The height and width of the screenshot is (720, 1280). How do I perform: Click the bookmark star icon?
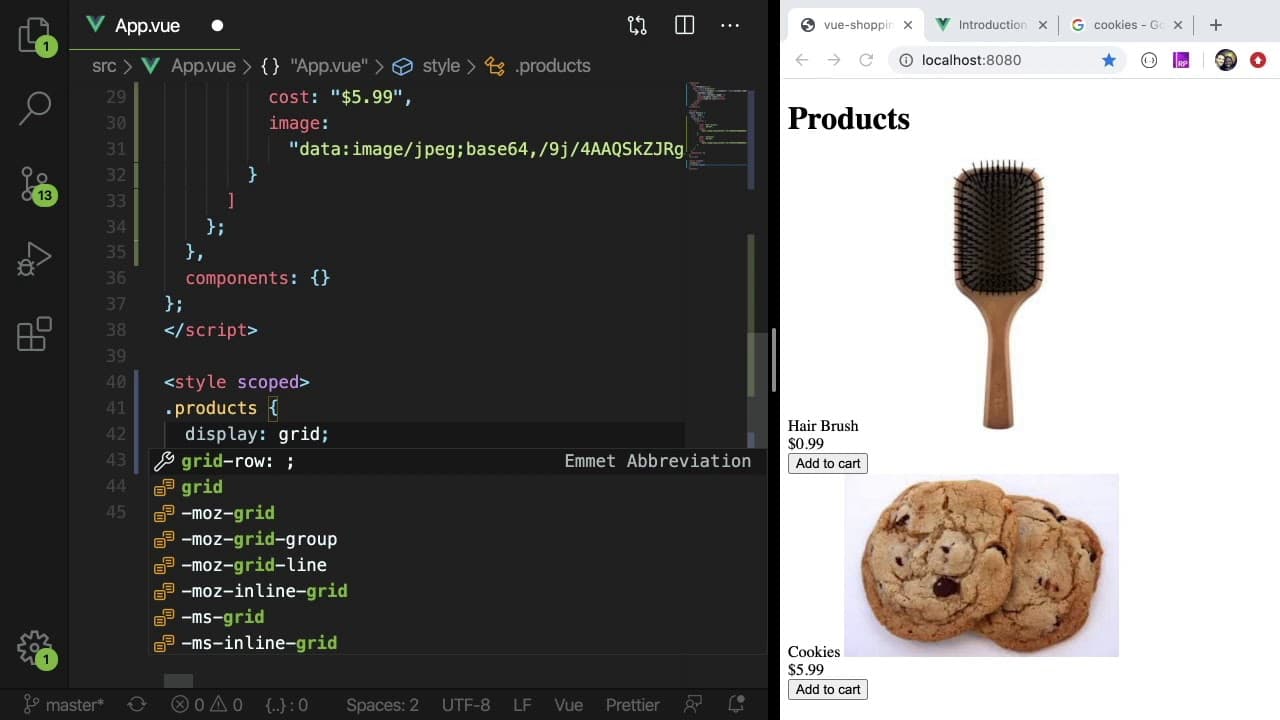1109,60
